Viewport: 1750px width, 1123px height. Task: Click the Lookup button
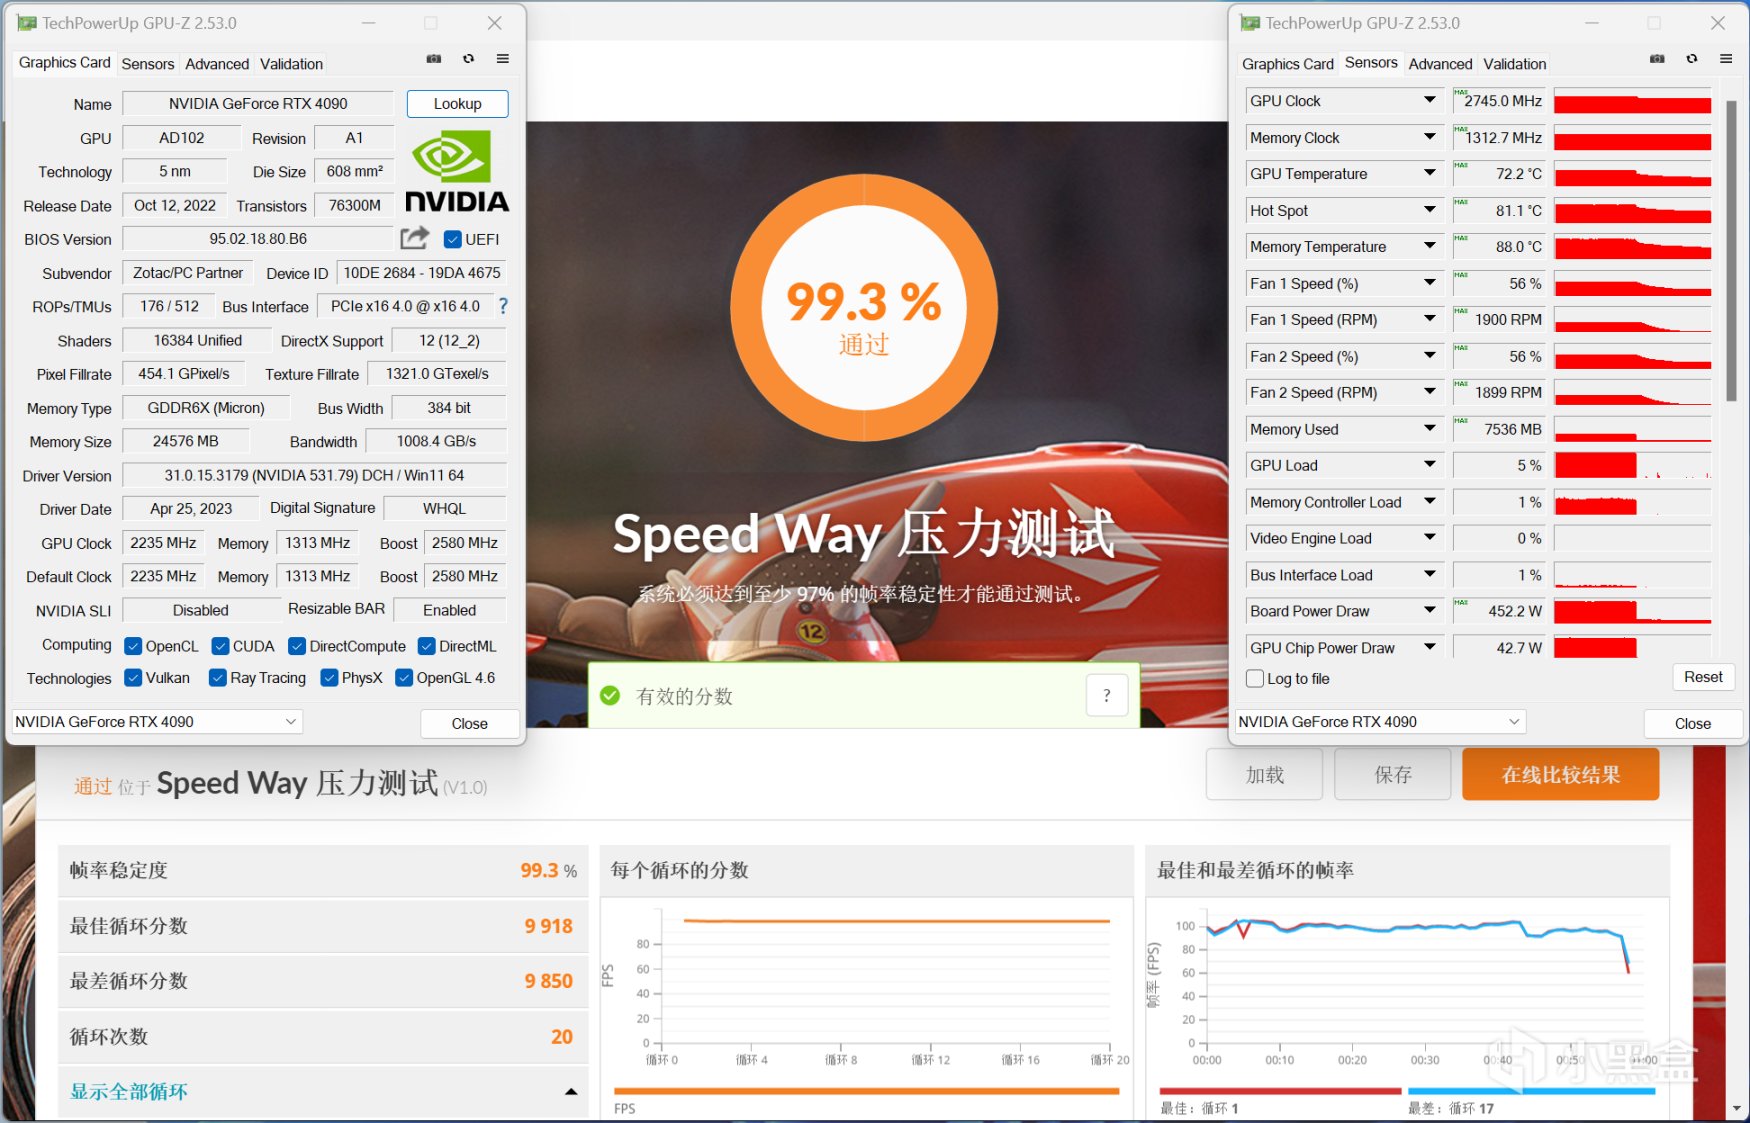click(457, 104)
